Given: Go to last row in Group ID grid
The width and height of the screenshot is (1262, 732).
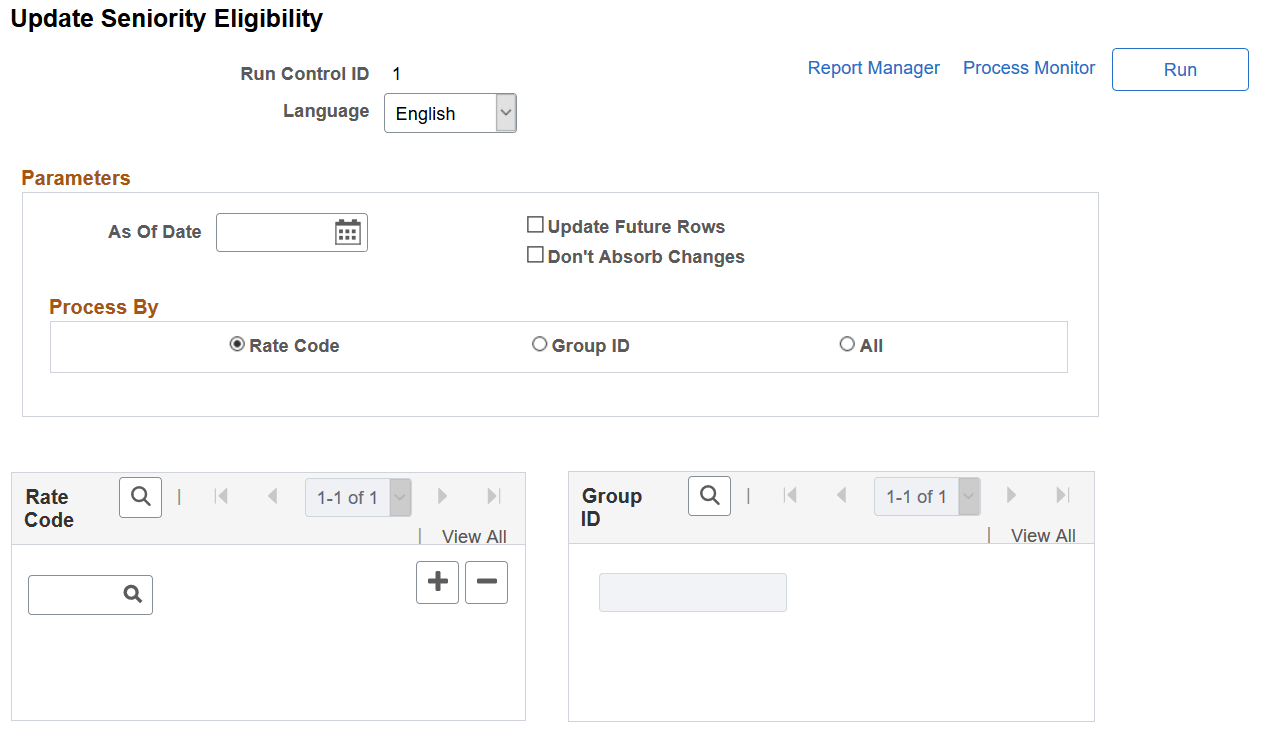Looking at the screenshot, I should pyautogui.click(x=1061, y=495).
